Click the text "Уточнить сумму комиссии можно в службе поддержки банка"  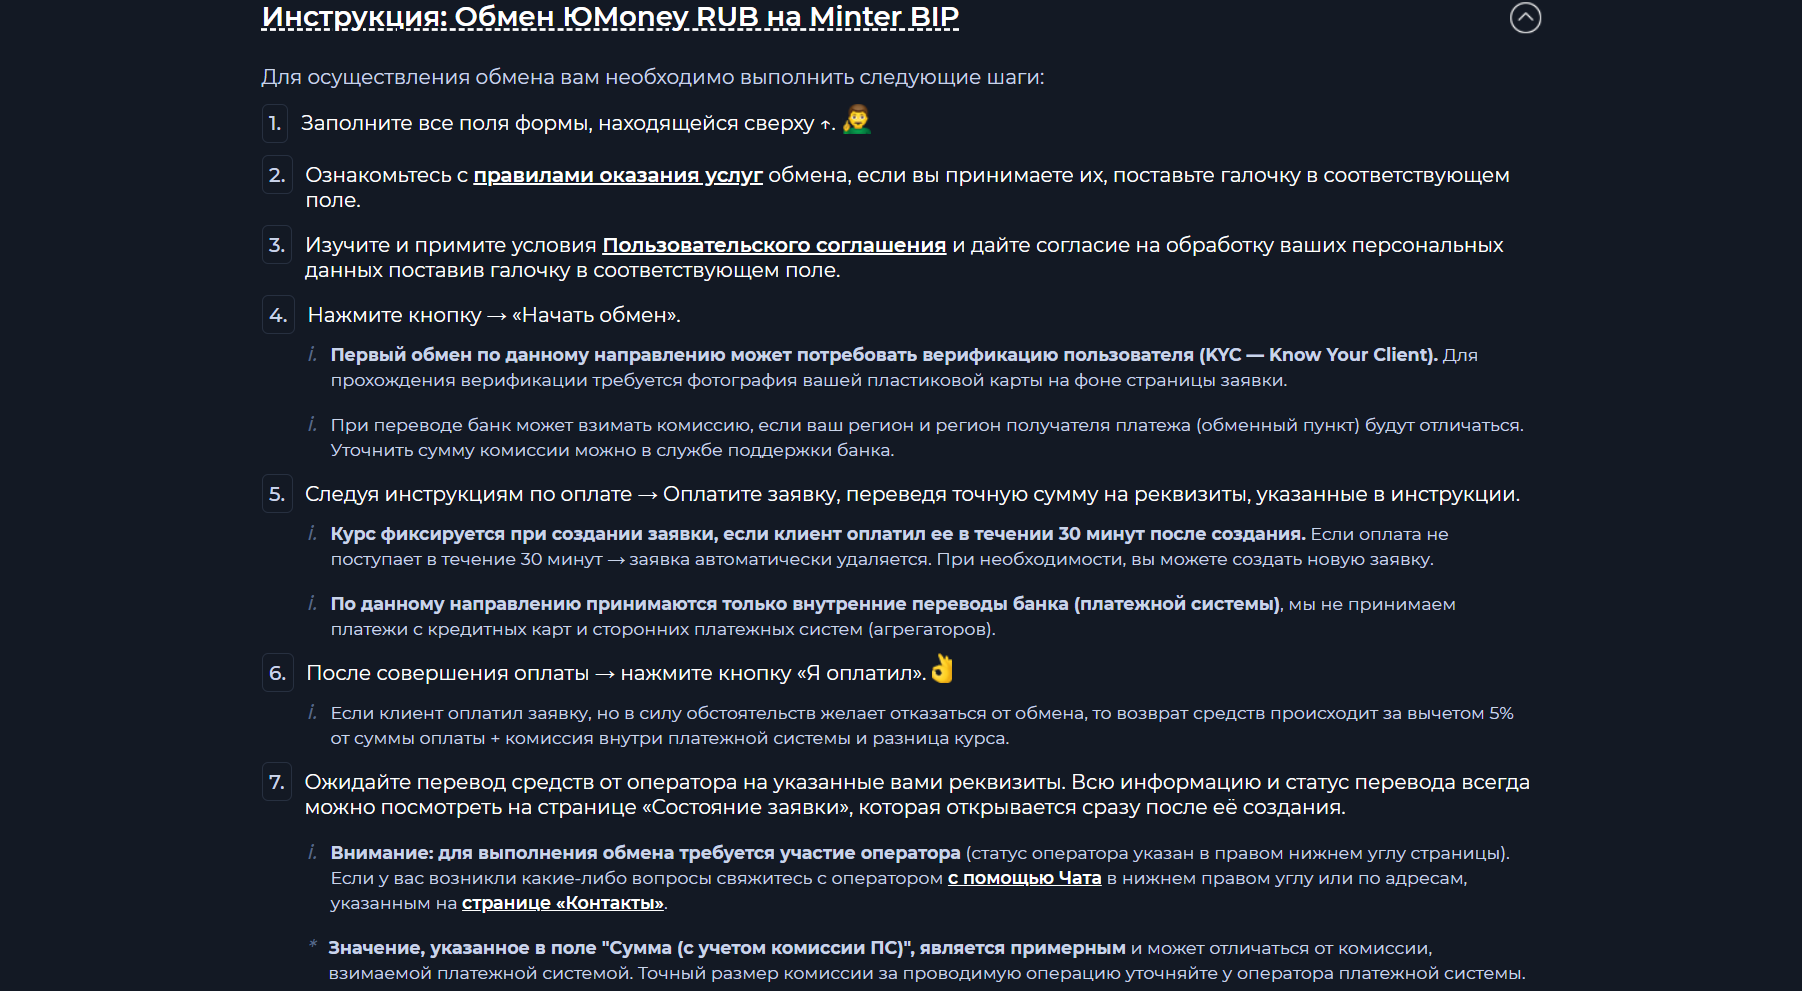(612, 450)
